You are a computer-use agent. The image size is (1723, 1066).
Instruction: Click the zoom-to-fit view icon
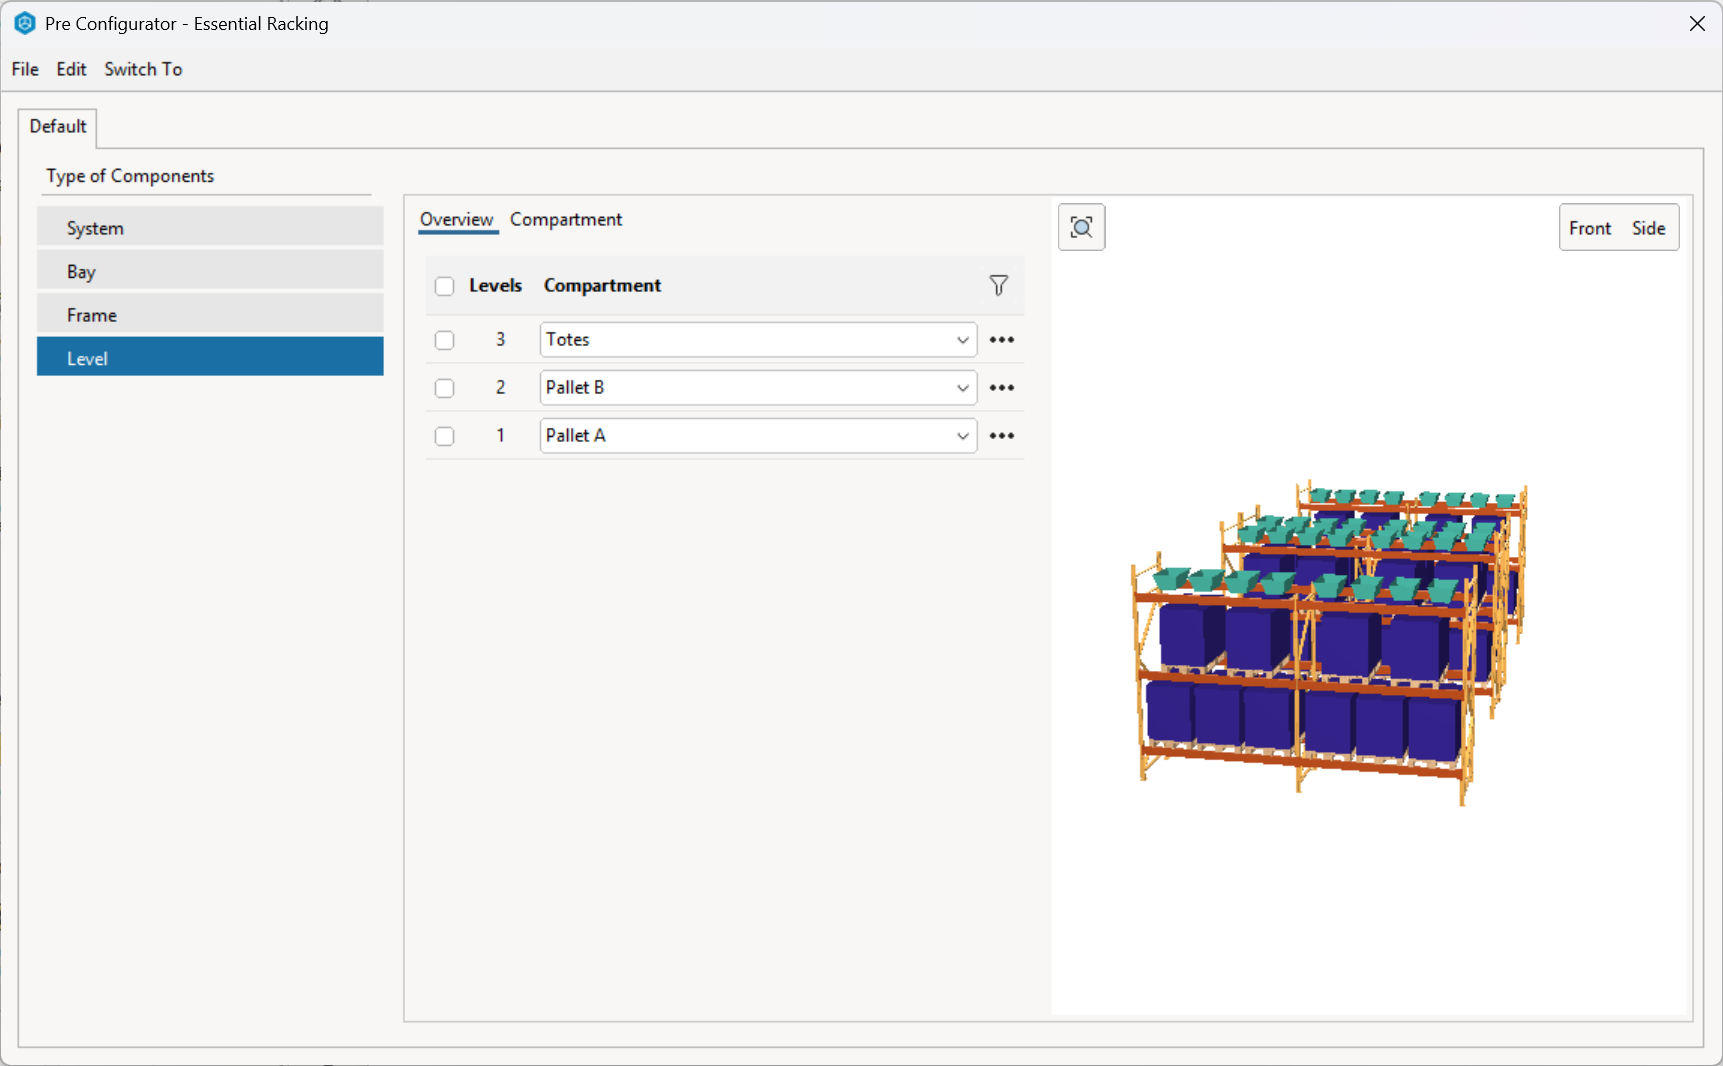point(1081,227)
